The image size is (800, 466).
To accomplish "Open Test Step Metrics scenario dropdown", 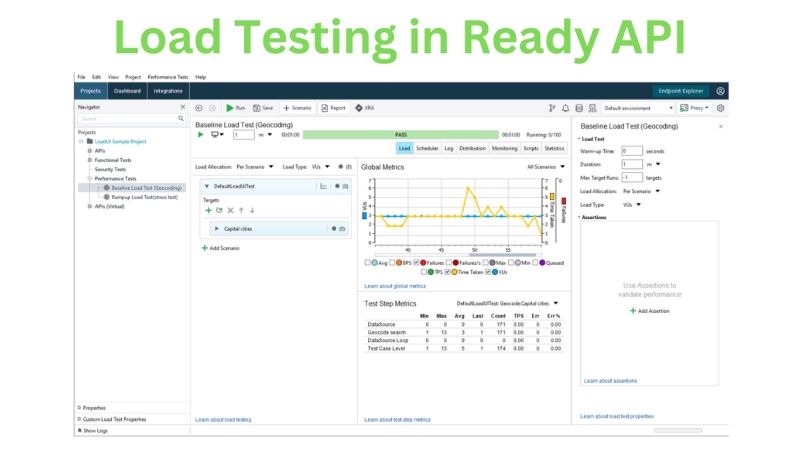I will 507,303.
